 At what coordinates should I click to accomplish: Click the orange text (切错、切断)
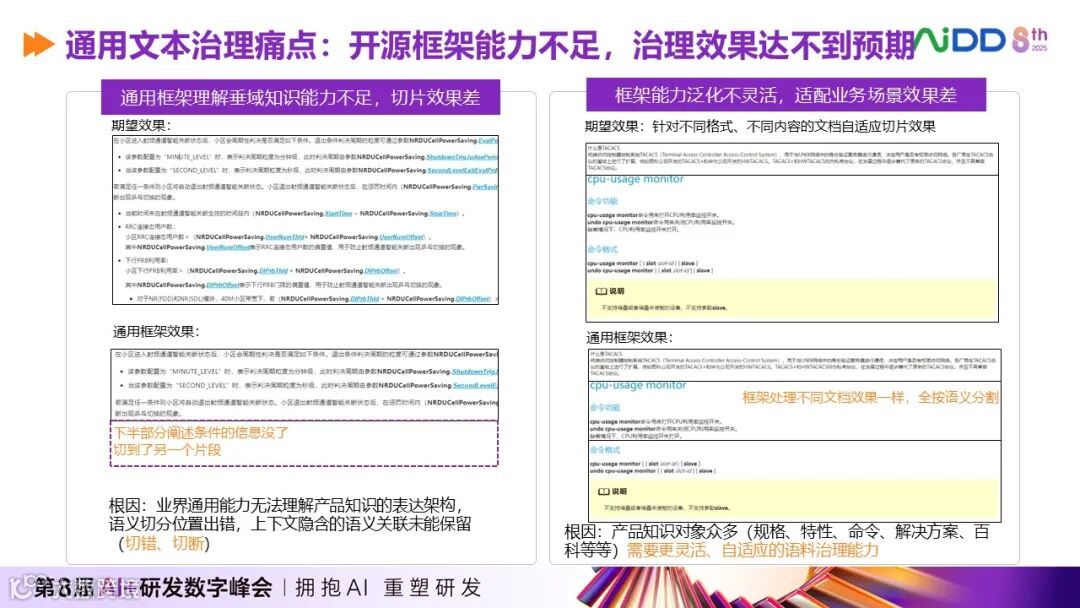[164, 543]
